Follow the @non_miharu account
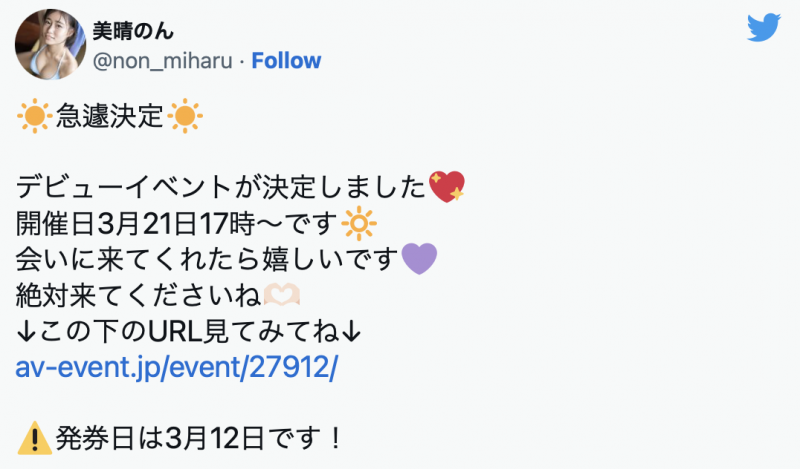Image resolution: width=800 pixels, height=469 pixels. 286,61
